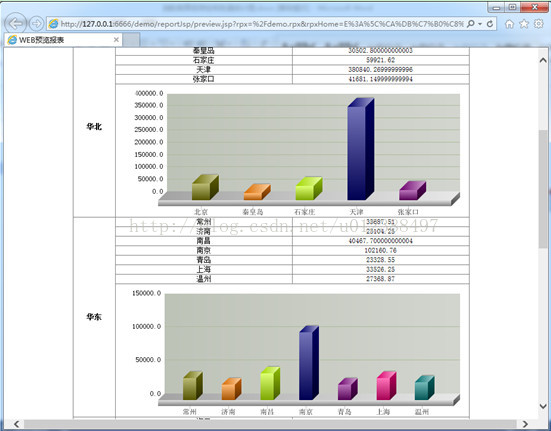Click the 59921.62 value cell
Viewport: 551px width, 431px height.
(x=381, y=60)
